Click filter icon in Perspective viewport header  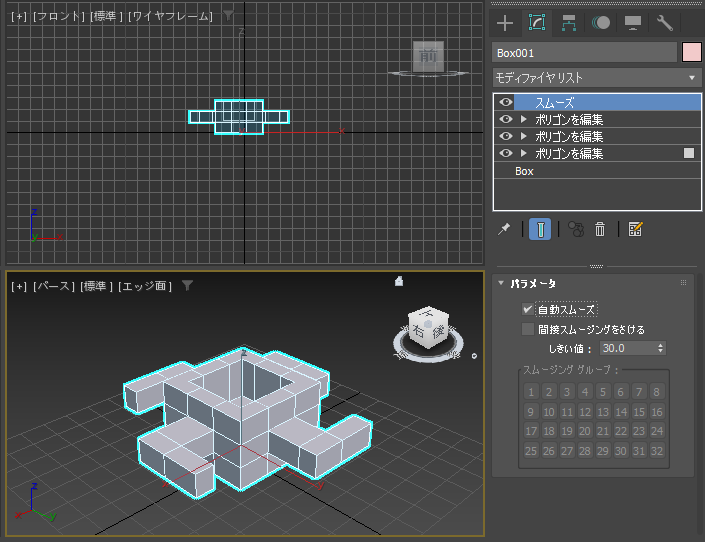[187, 285]
